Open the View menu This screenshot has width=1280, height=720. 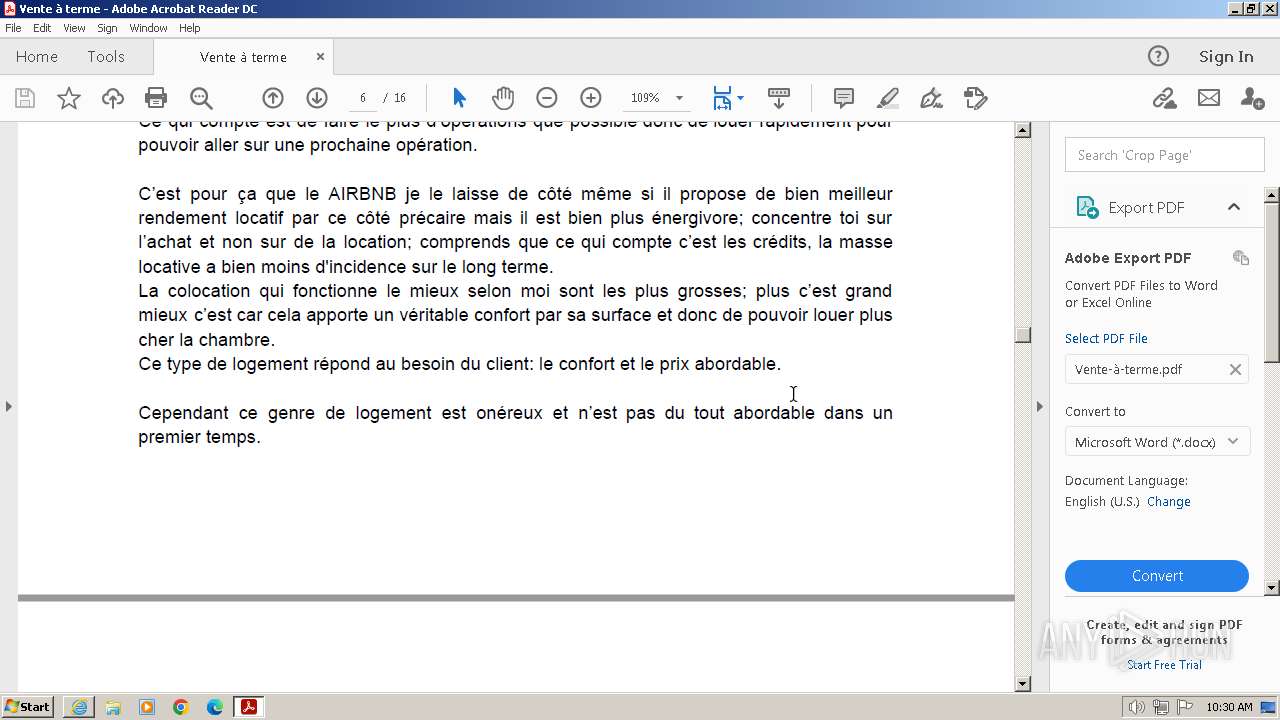[74, 28]
